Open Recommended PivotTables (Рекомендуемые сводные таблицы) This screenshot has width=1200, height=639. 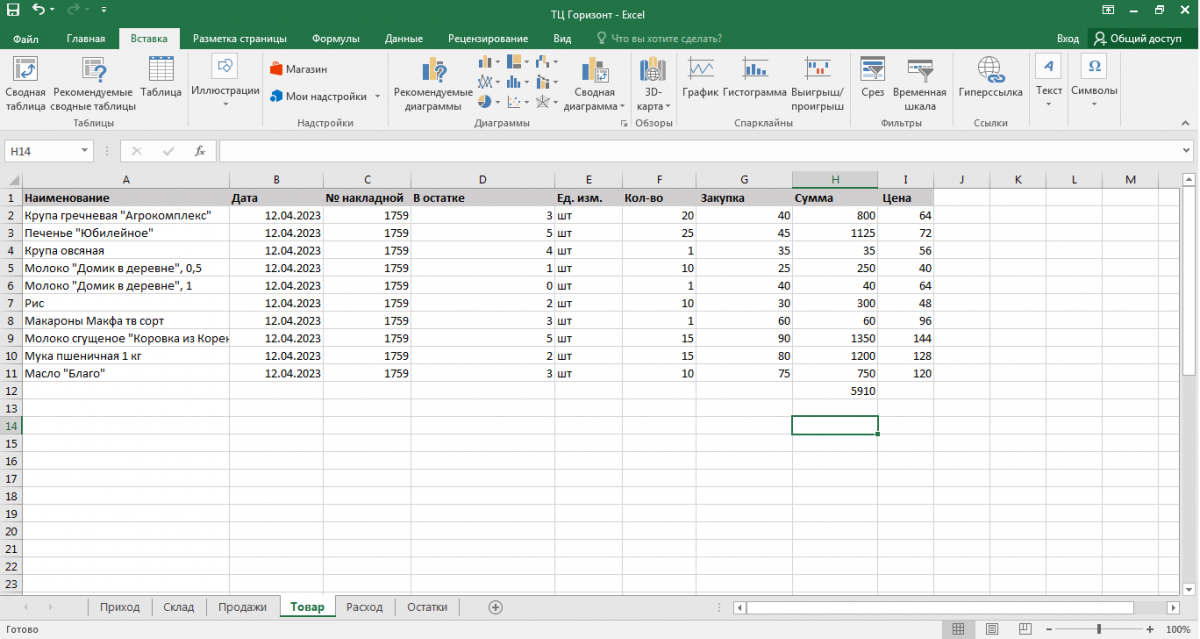coord(93,83)
